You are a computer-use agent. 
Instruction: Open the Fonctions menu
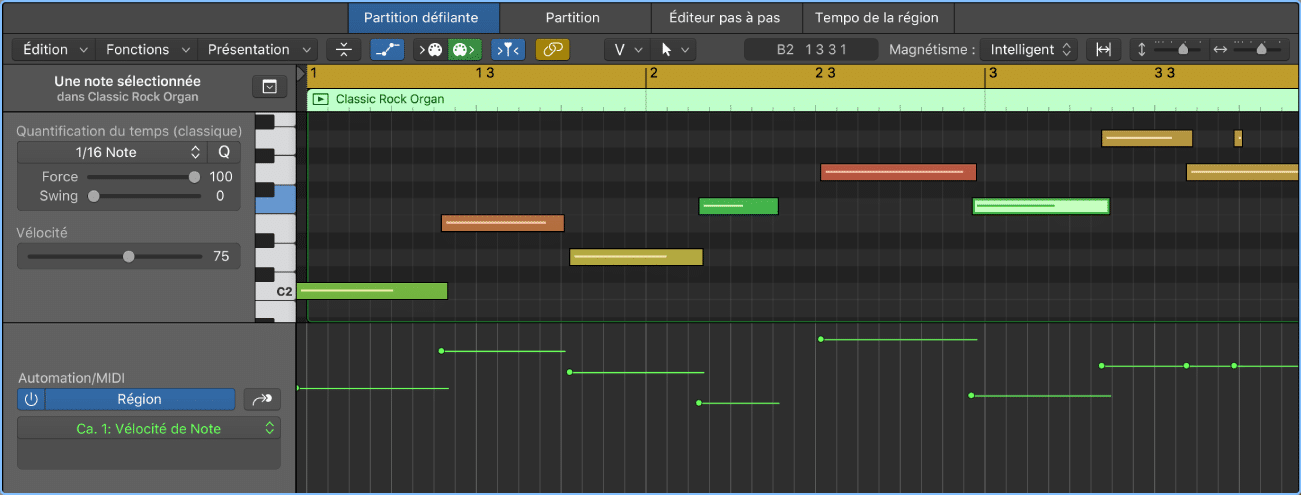146,49
